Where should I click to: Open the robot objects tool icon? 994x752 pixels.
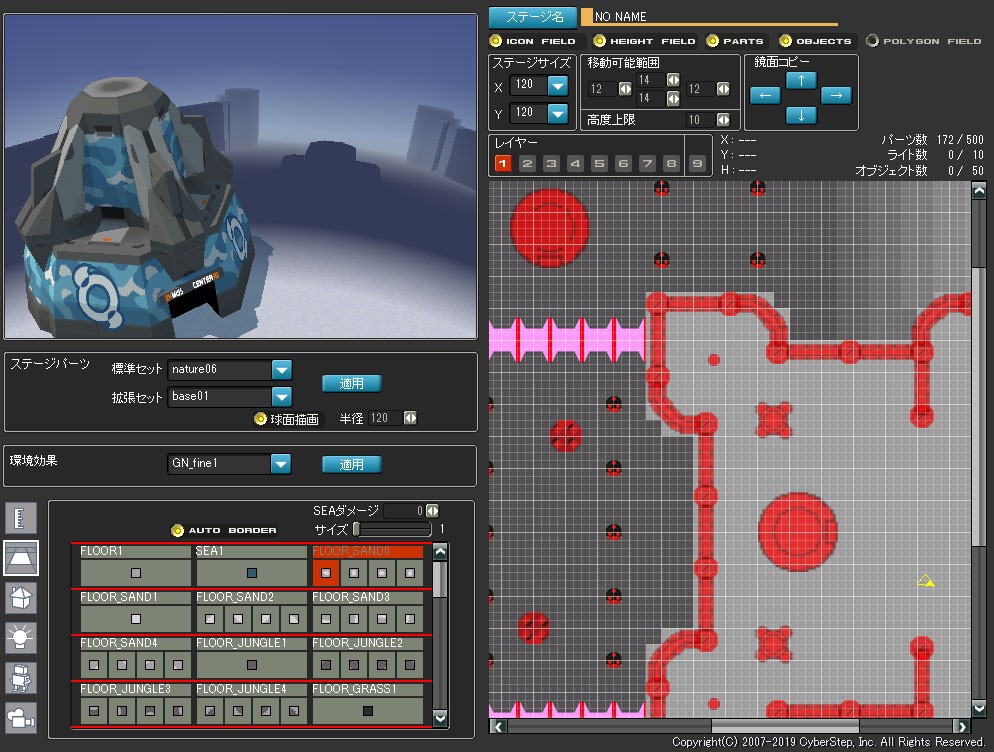(x=21, y=677)
